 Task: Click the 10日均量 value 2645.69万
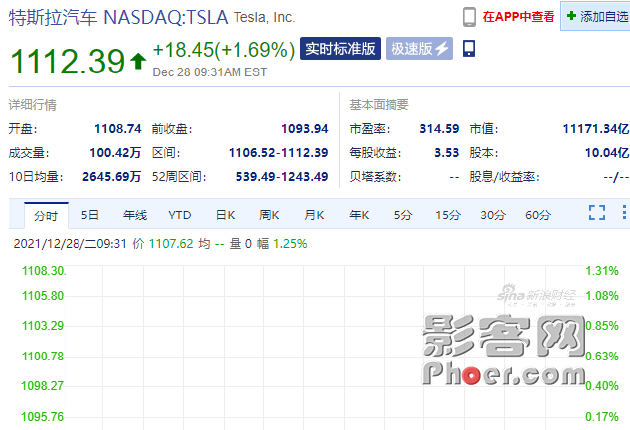[x=112, y=176]
